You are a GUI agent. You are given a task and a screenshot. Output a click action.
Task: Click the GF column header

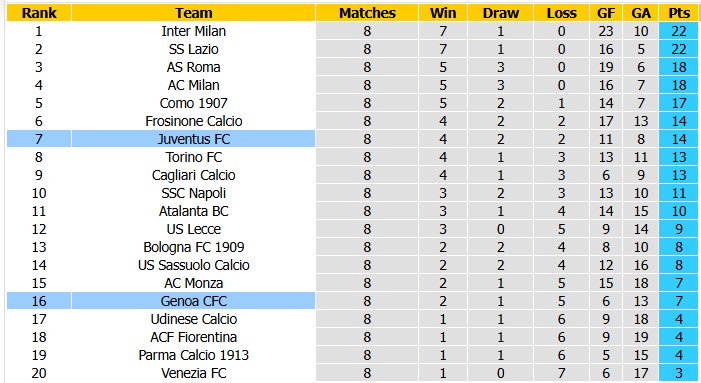(x=606, y=13)
